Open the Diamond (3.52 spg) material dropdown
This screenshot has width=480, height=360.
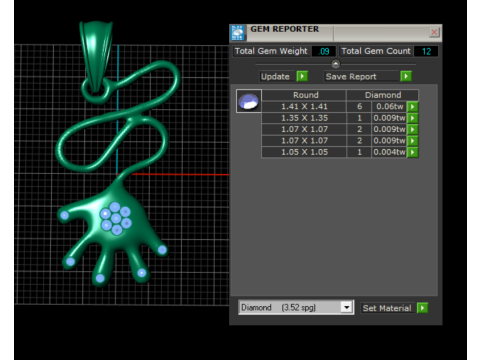(x=347, y=307)
